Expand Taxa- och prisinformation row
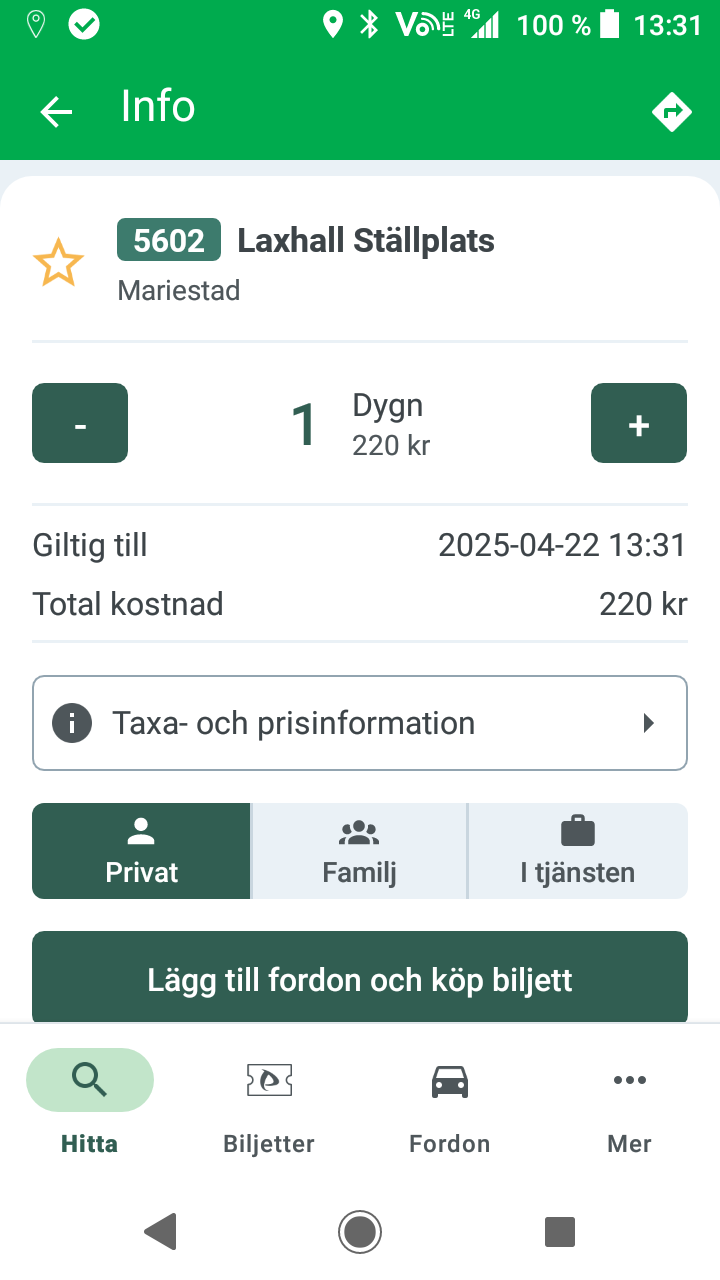Viewport: 720px width, 1280px height. 360,723
